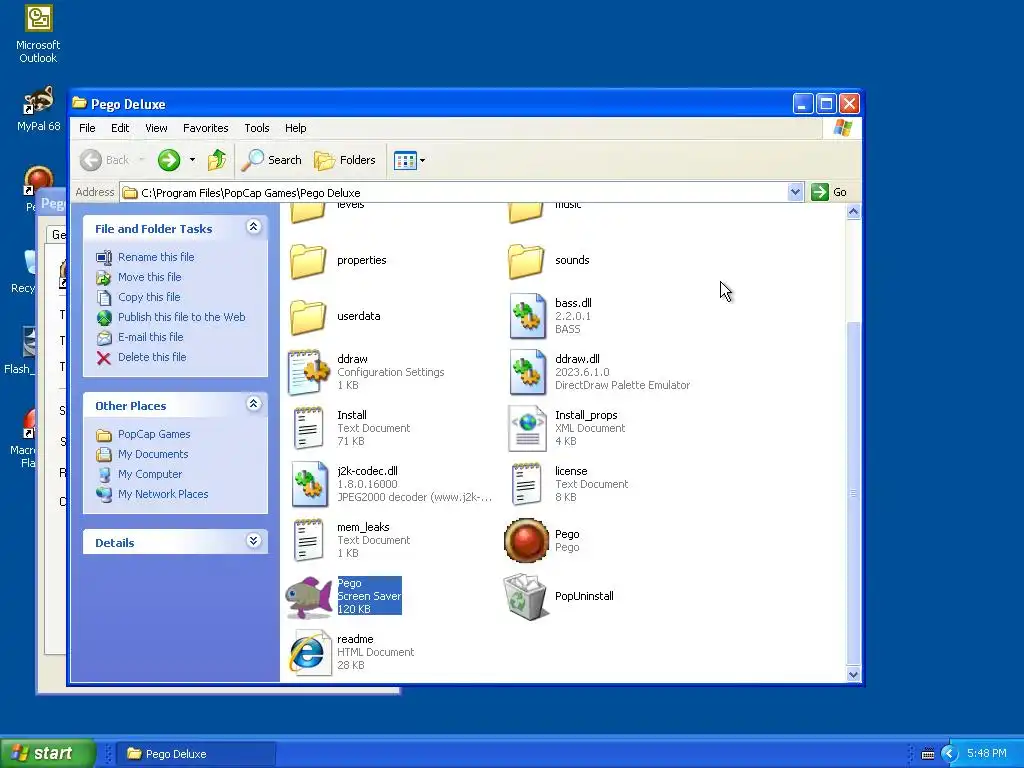This screenshot has height=768, width=1024.
Task: Open the Microsoft Outlook desktop icon
Action: point(38,34)
